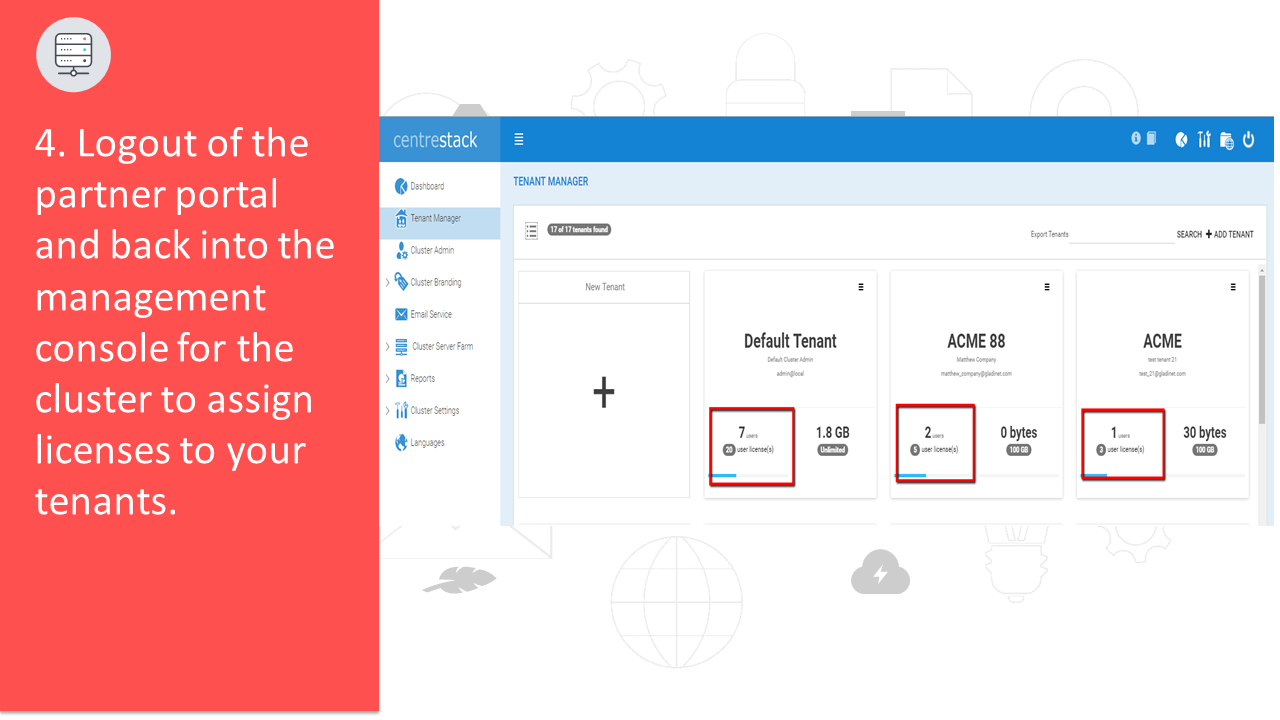
Task: Open the Reports menu item
Action: click(423, 378)
